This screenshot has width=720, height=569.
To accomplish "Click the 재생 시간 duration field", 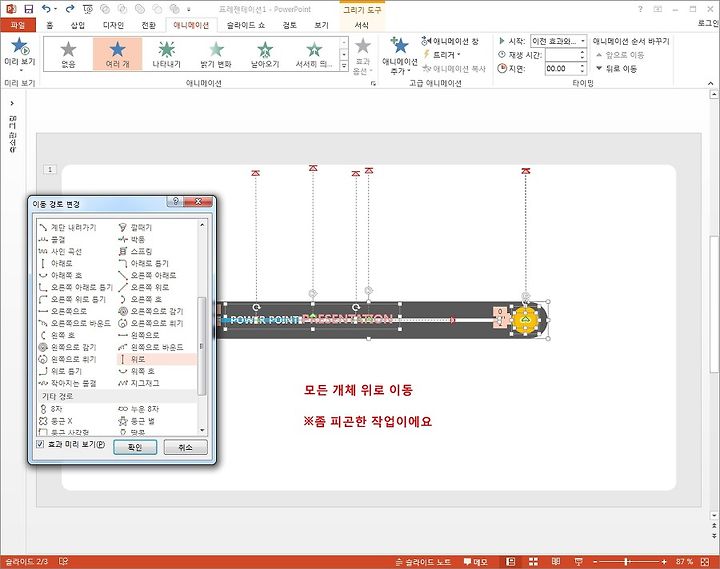I will pyautogui.click(x=562, y=55).
